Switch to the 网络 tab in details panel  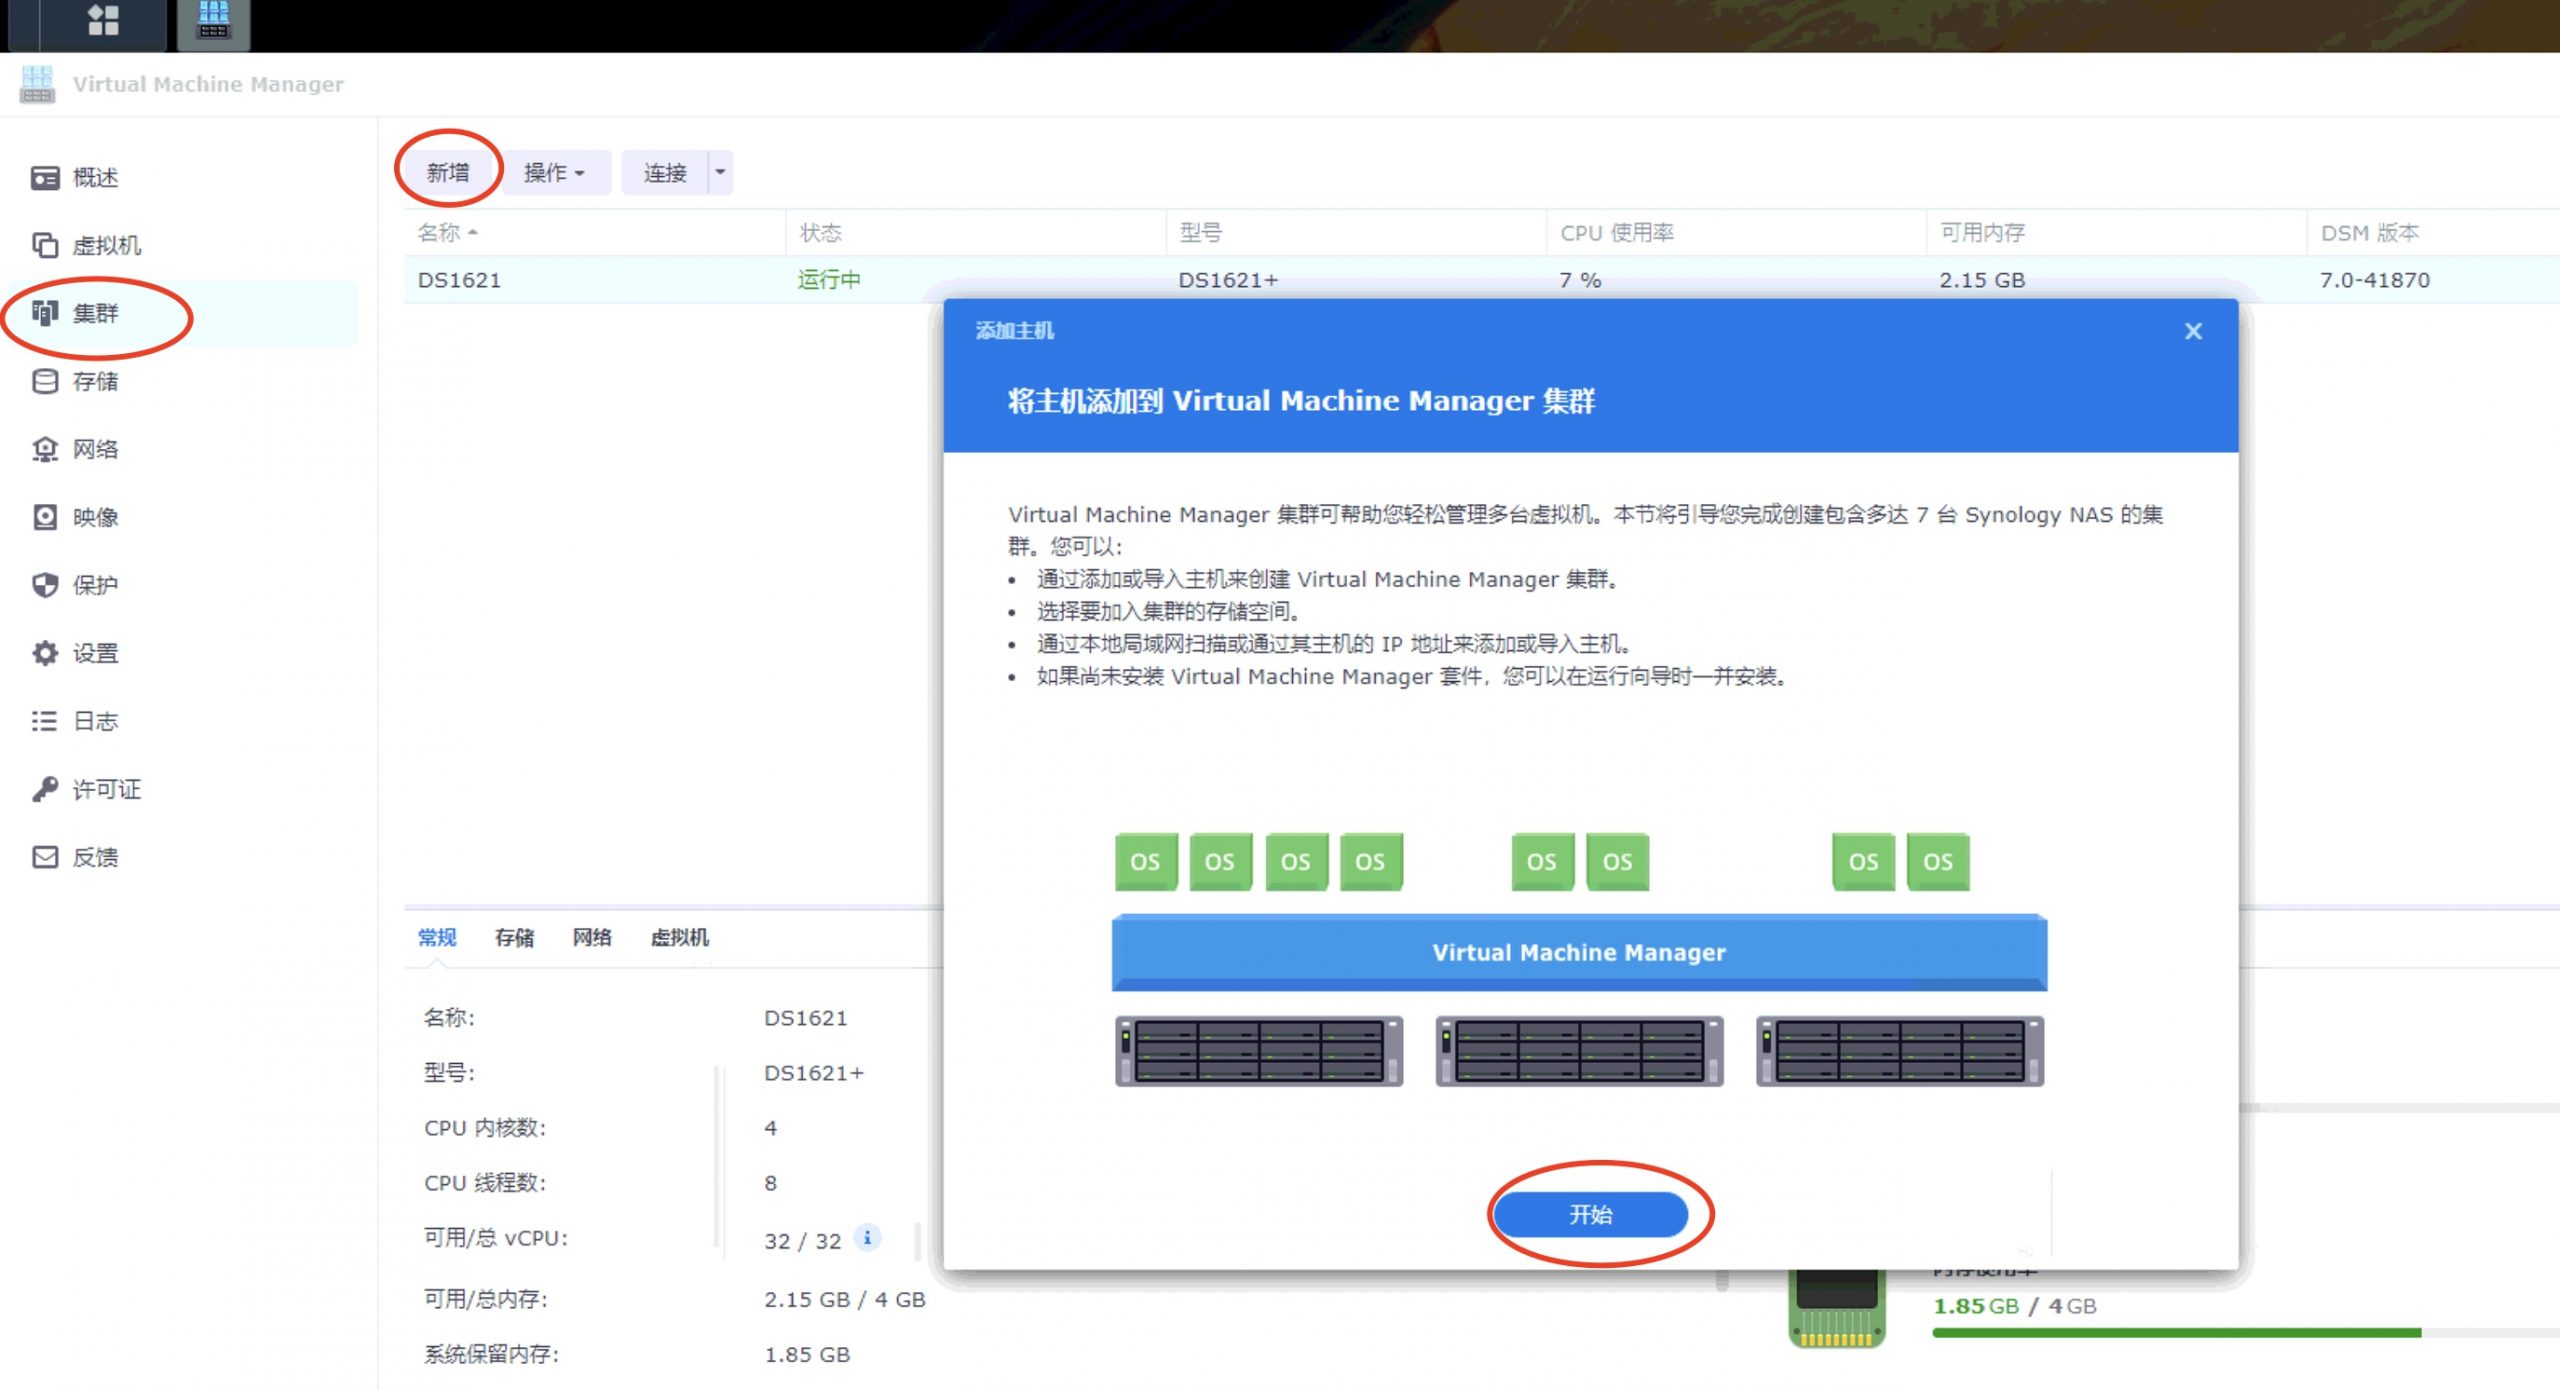coord(592,938)
